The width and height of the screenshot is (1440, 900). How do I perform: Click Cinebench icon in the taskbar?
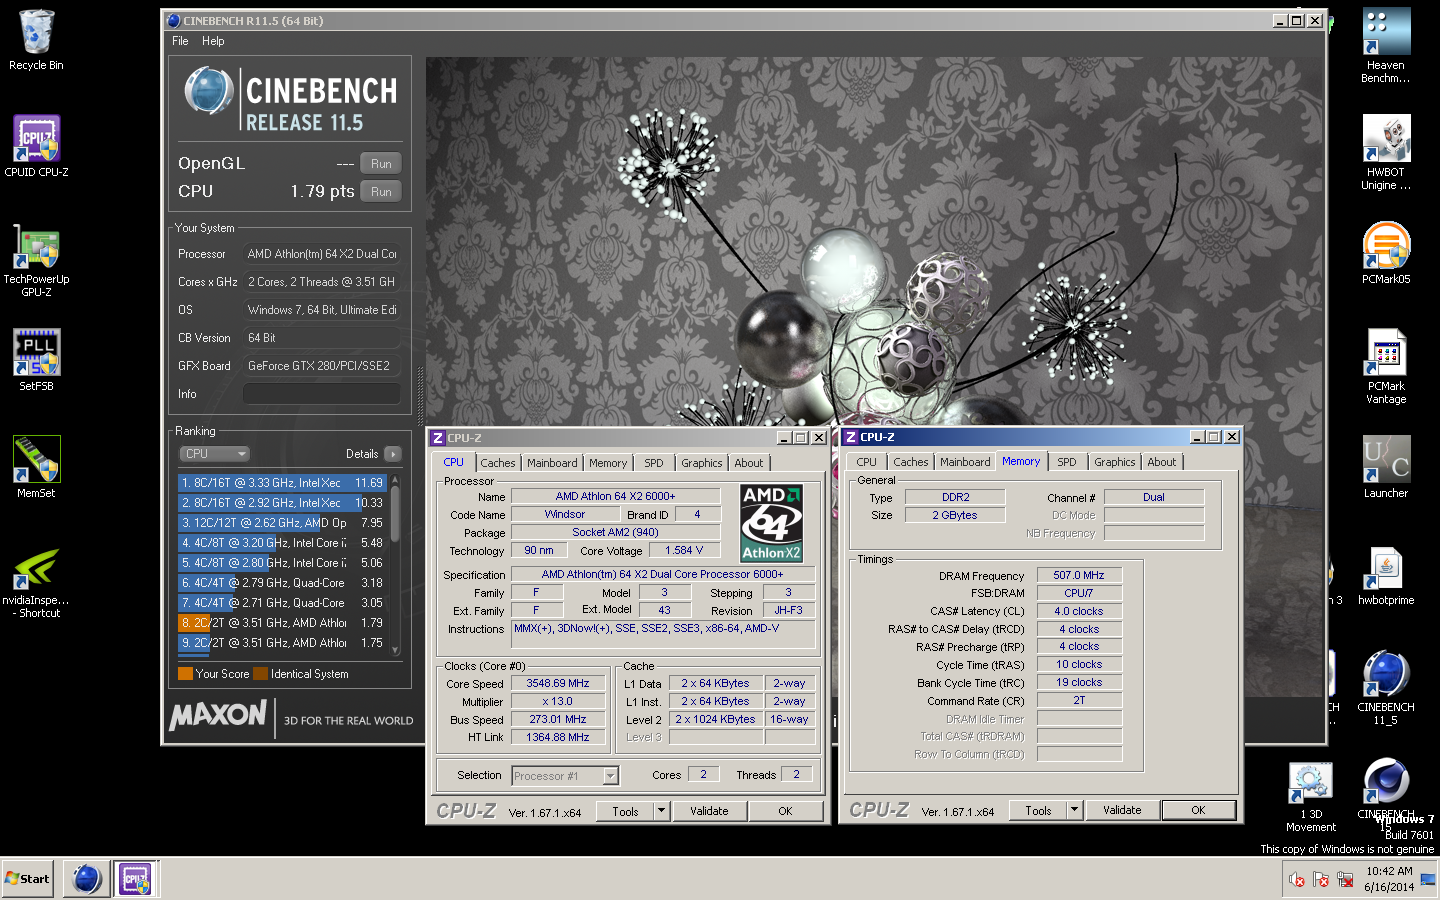(x=87, y=879)
